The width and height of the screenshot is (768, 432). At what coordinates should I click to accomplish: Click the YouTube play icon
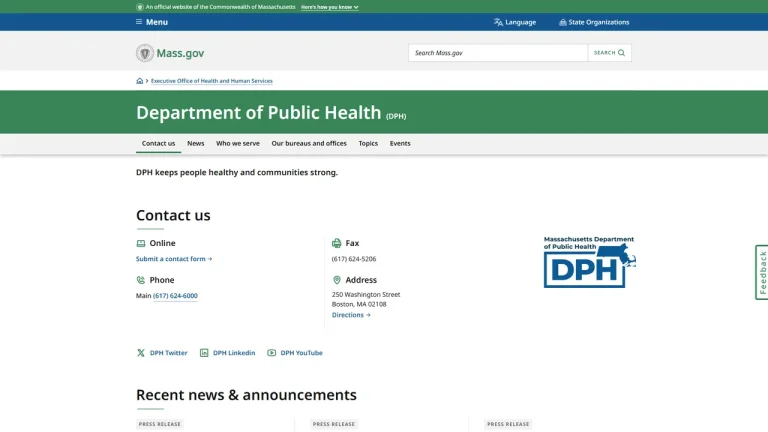click(271, 353)
